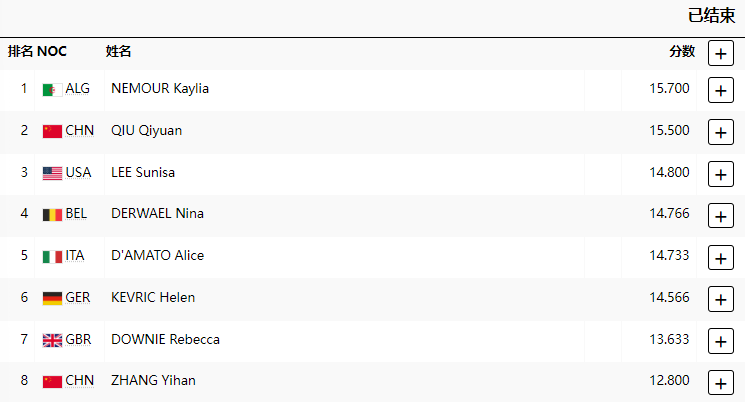Click the 分数 score column header
Image resolution: width=745 pixels, height=402 pixels.
tap(682, 51)
